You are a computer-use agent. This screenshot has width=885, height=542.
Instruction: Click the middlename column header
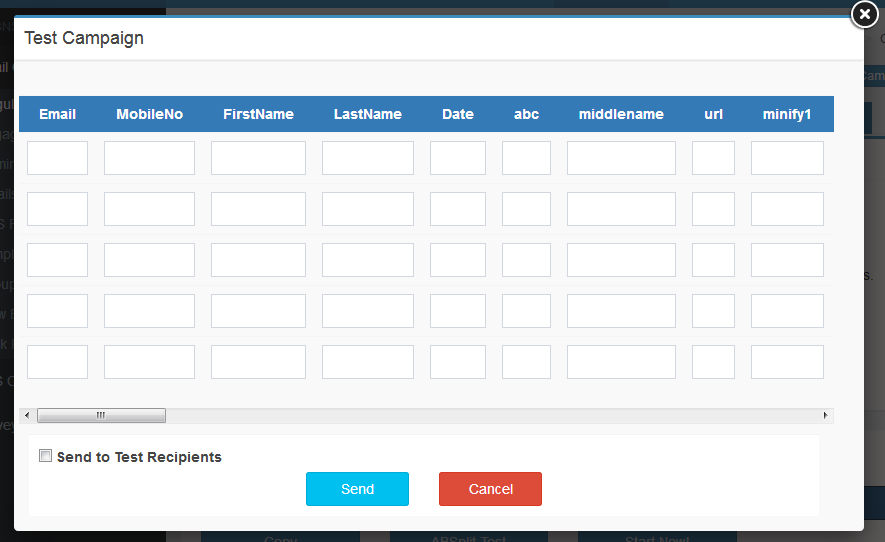click(x=621, y=114)
